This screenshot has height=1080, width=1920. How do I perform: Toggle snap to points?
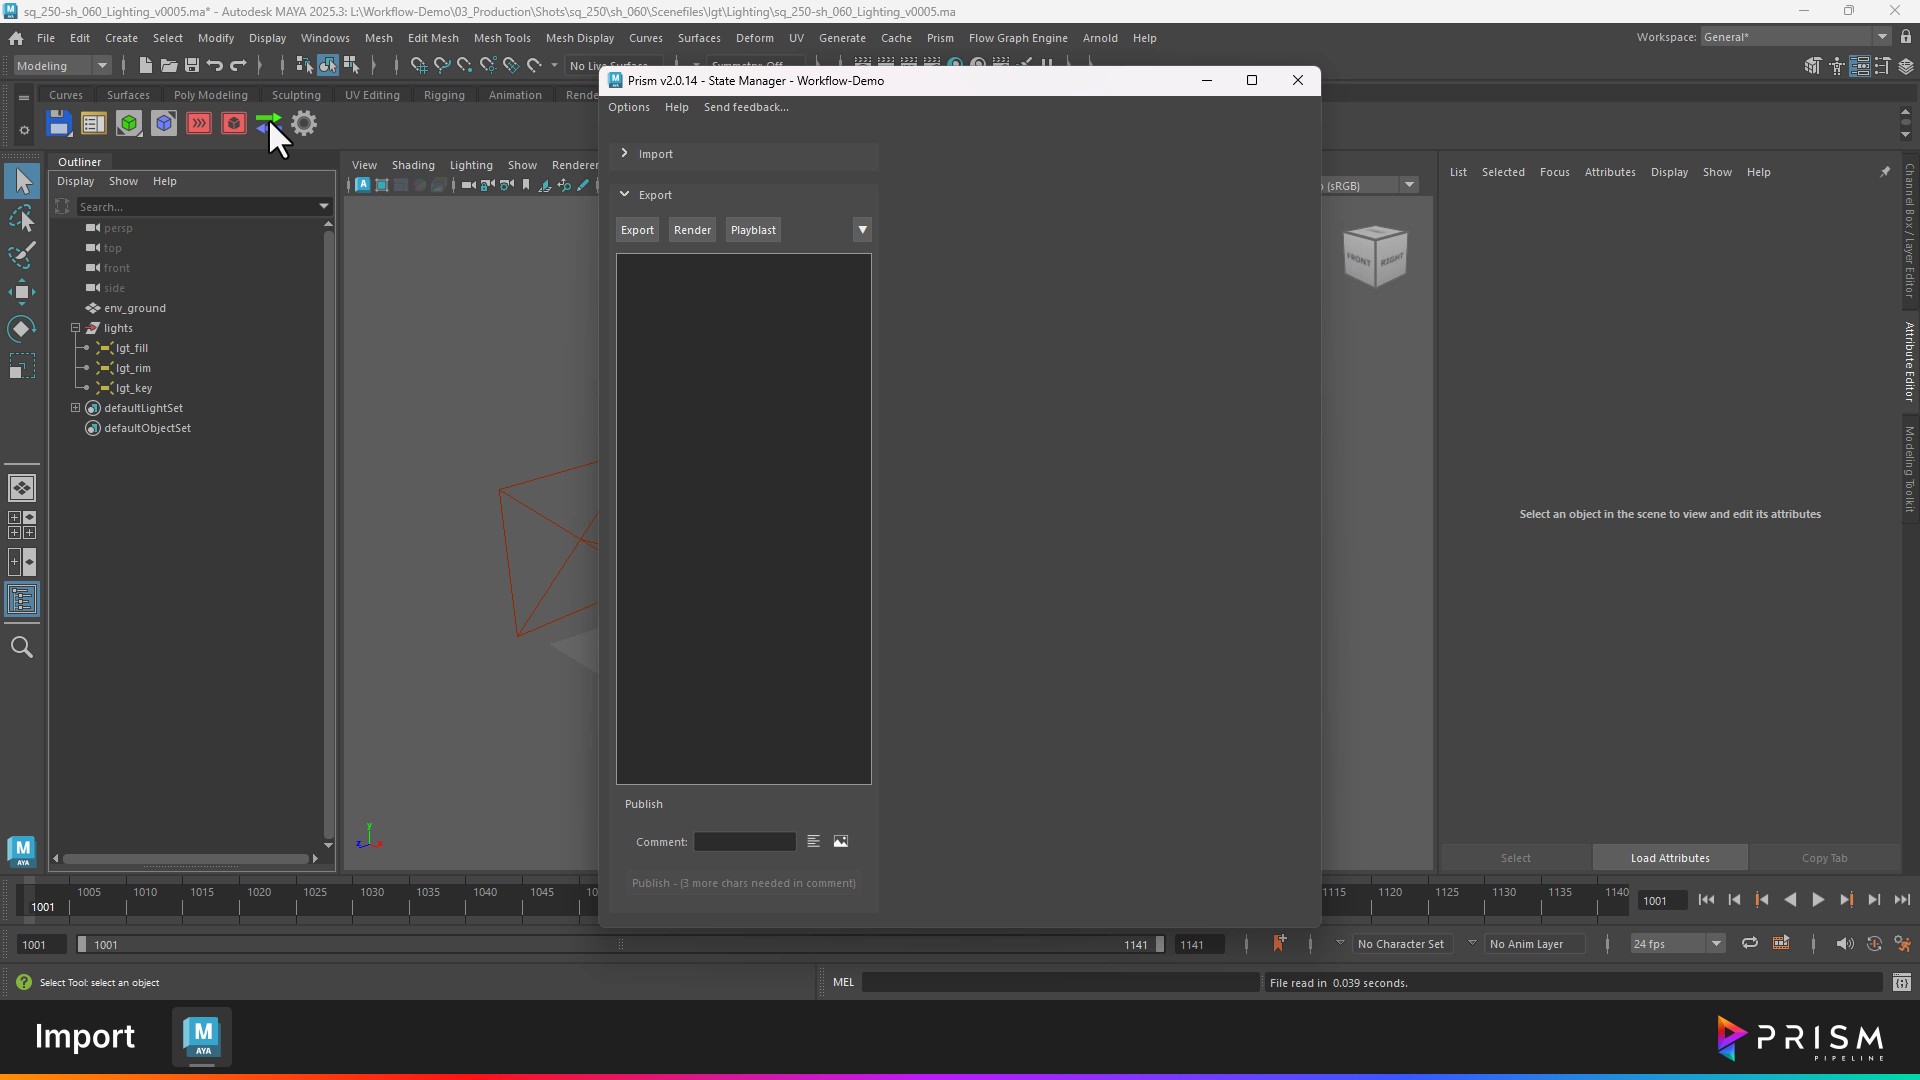tap(464, 65)
